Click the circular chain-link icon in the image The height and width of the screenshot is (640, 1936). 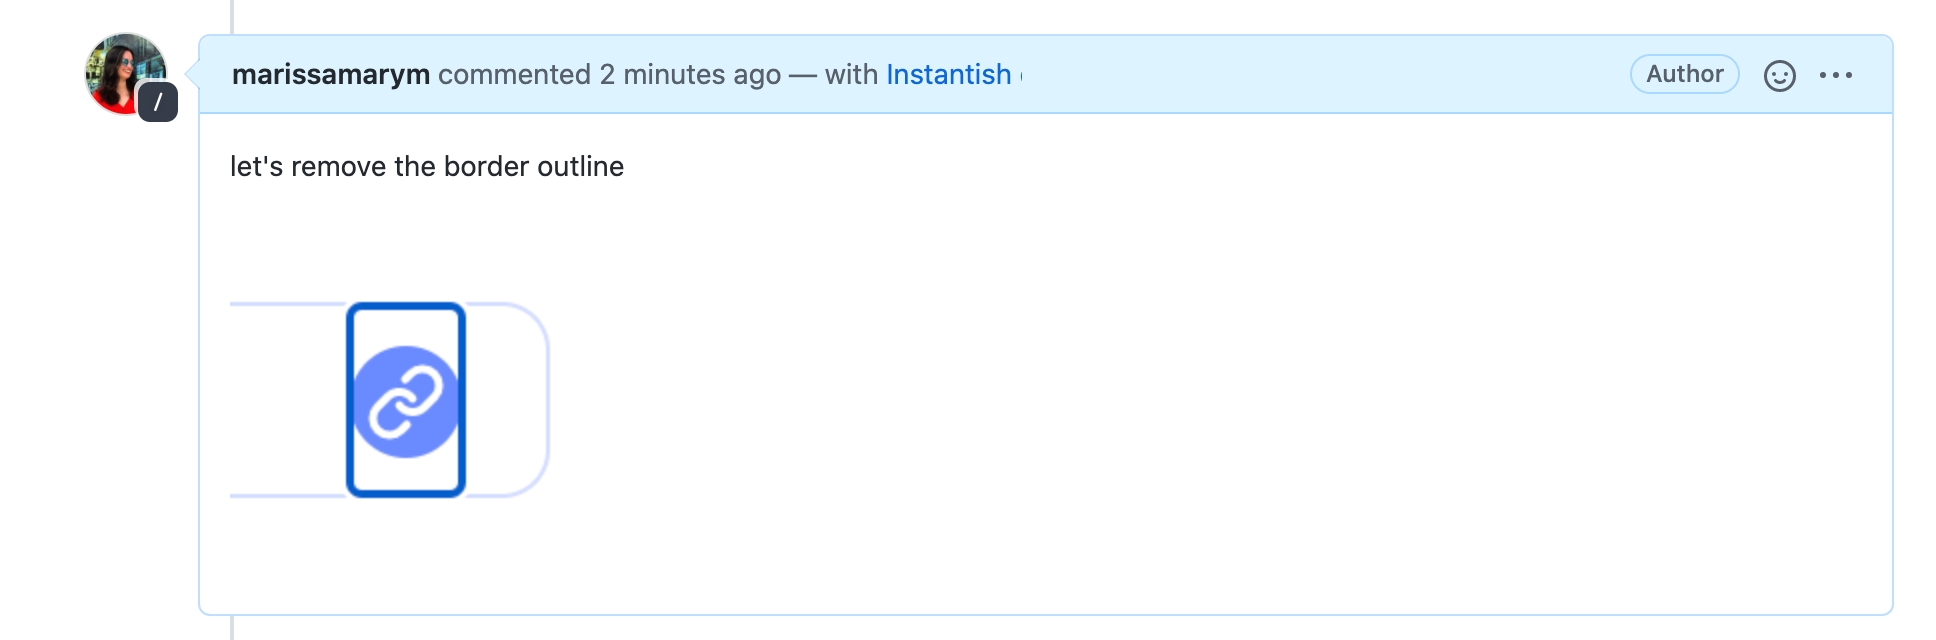click(x=405, y=402)
